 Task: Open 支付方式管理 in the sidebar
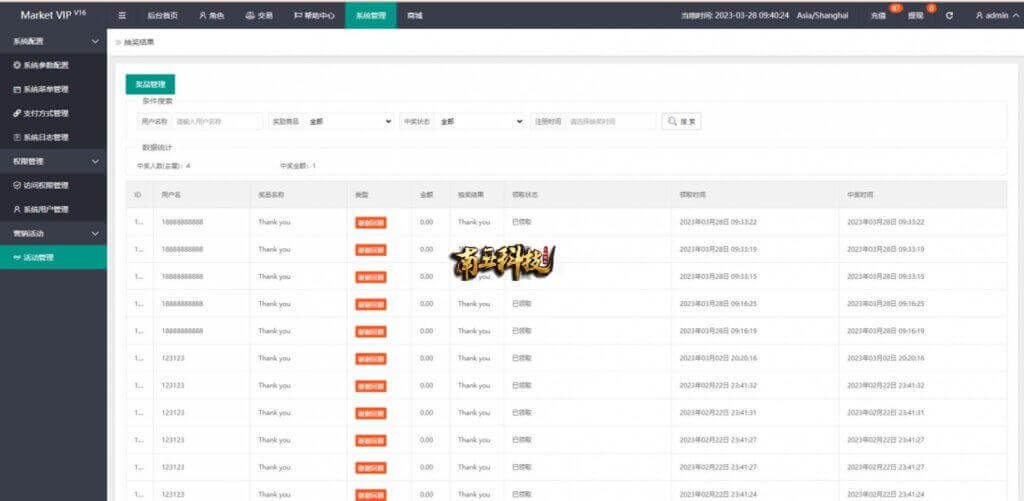[x=46, y=113]
